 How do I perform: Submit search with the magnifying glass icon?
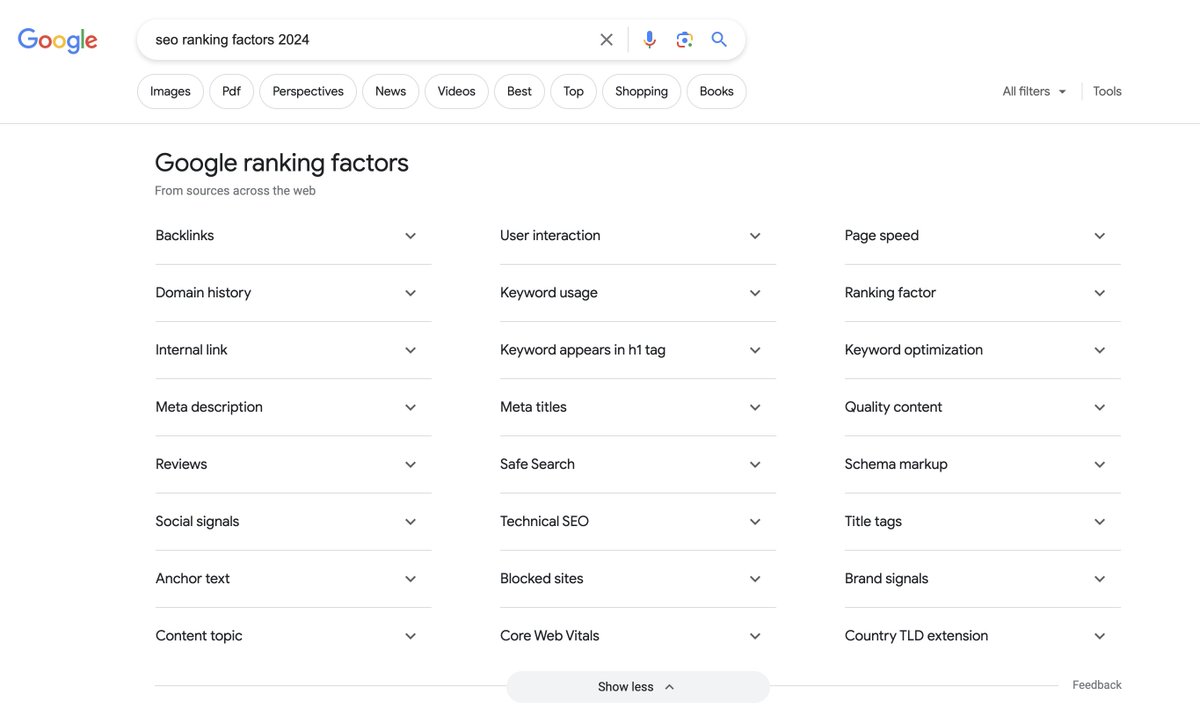(x=719, y=40)
